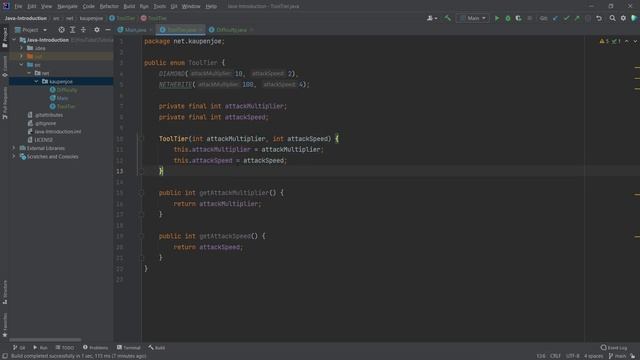Expand Scratches and Consoles node
The width and height of the screenshot is (640, 360).
pyautogui.click(x=14, y=156)
